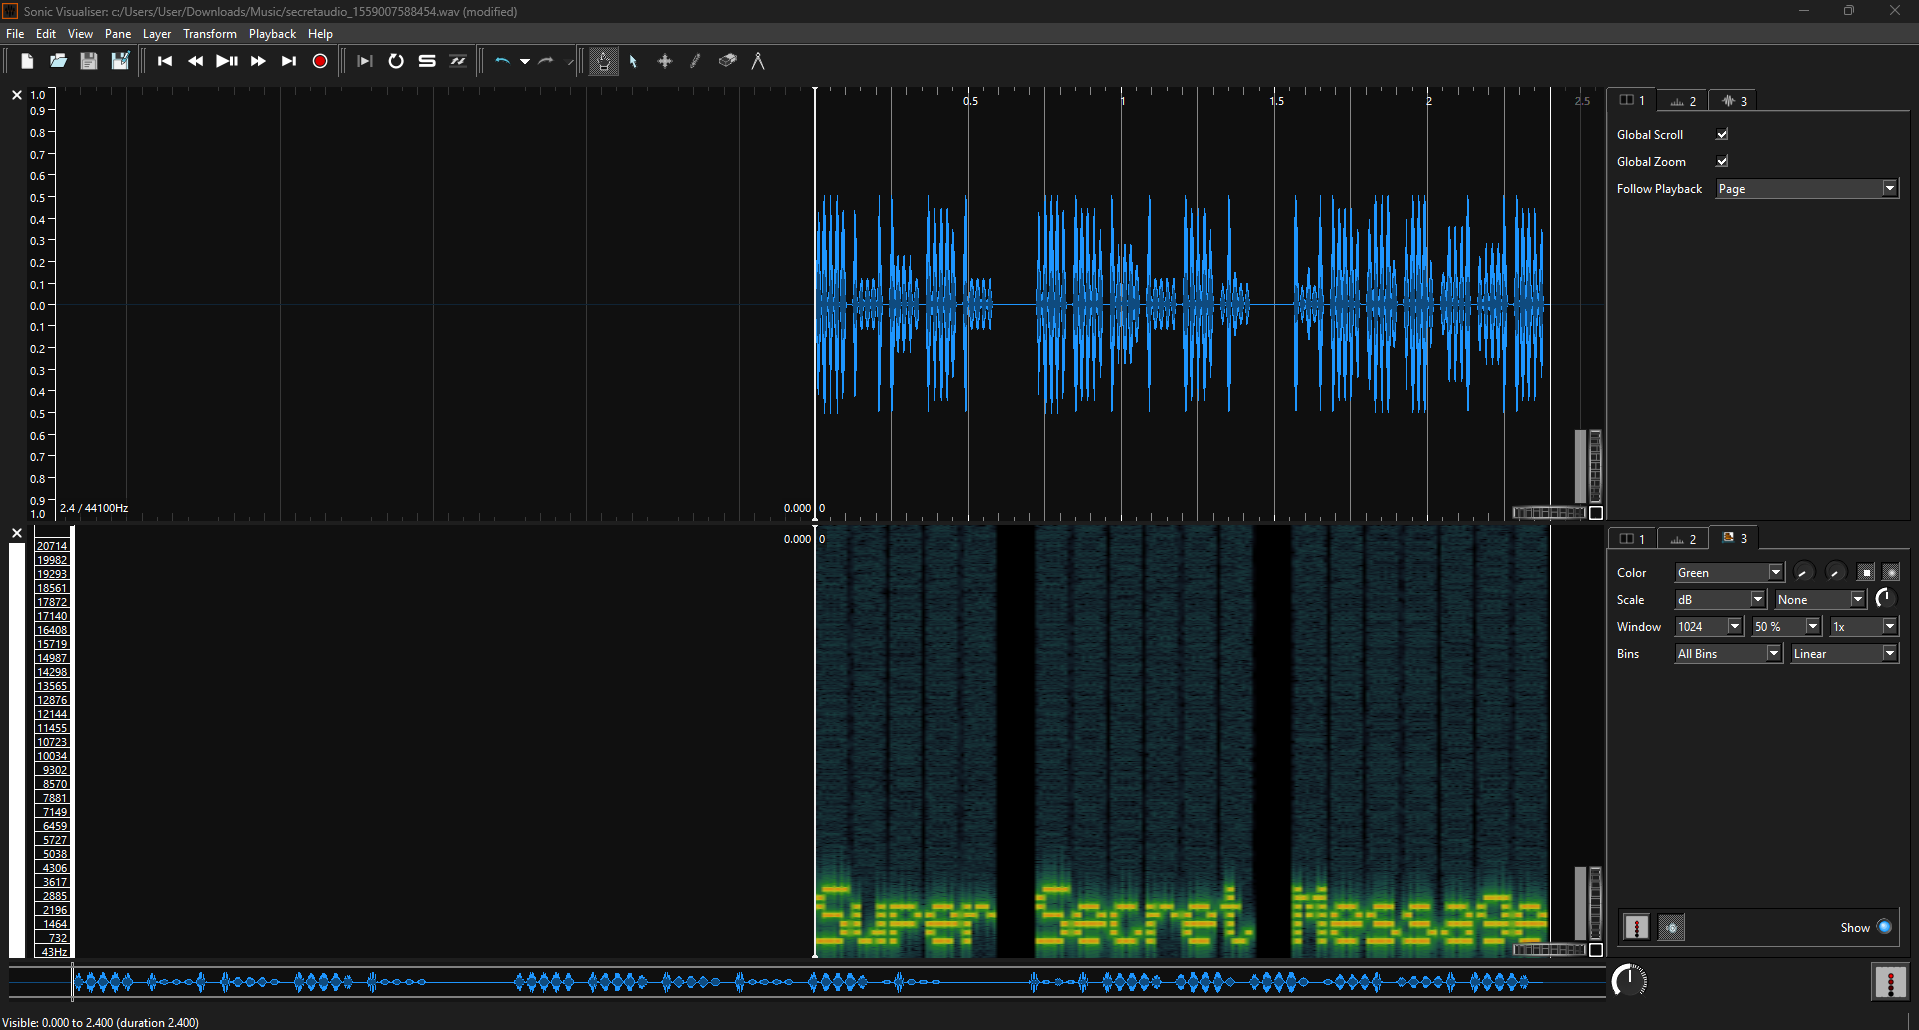The width and height of the screenshot is (1919, 1030).
Task: Select the Measure tool icon
Action: click(x=758, y=61)
